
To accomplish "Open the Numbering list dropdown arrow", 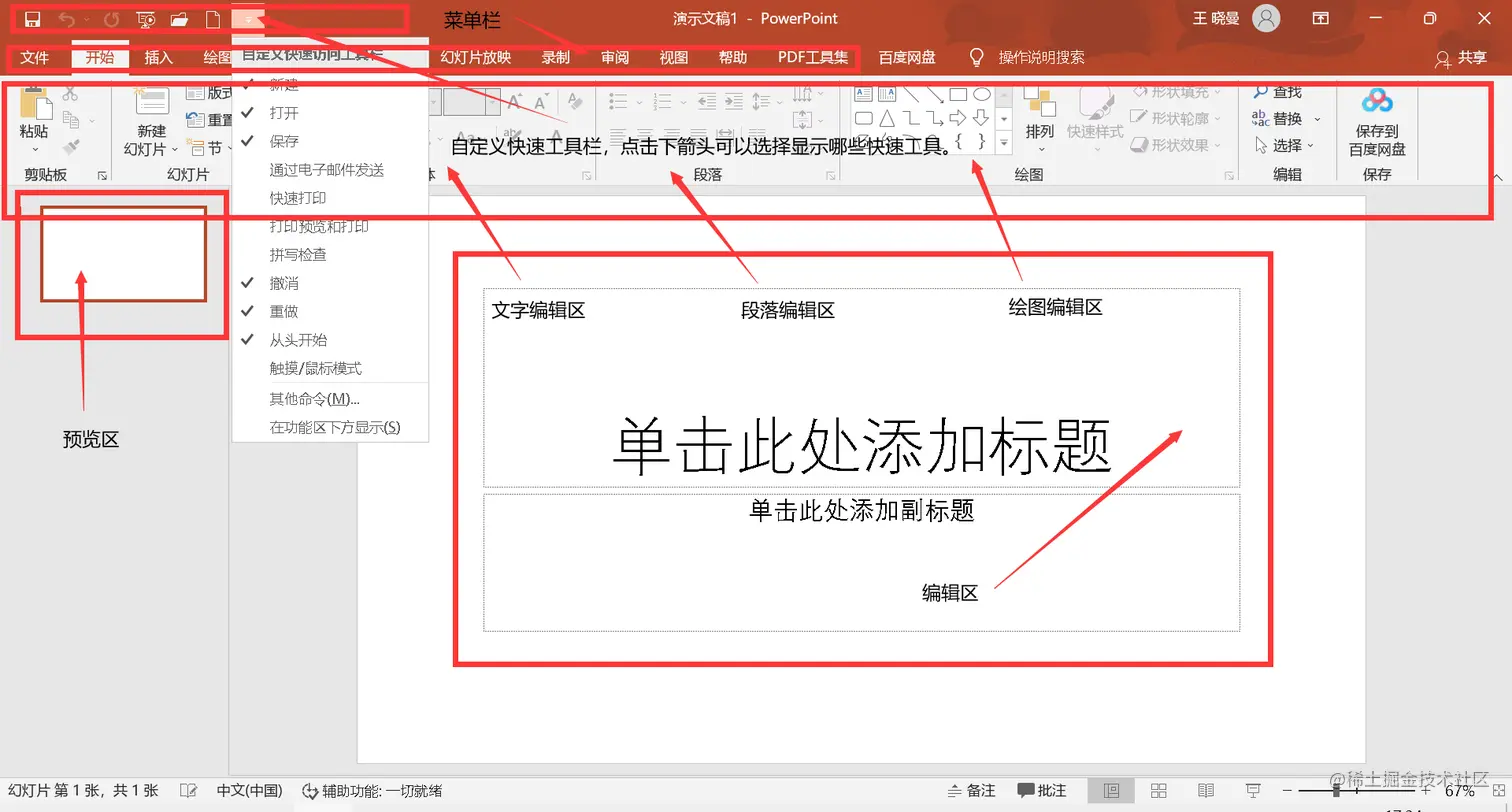I will [681, 101].
